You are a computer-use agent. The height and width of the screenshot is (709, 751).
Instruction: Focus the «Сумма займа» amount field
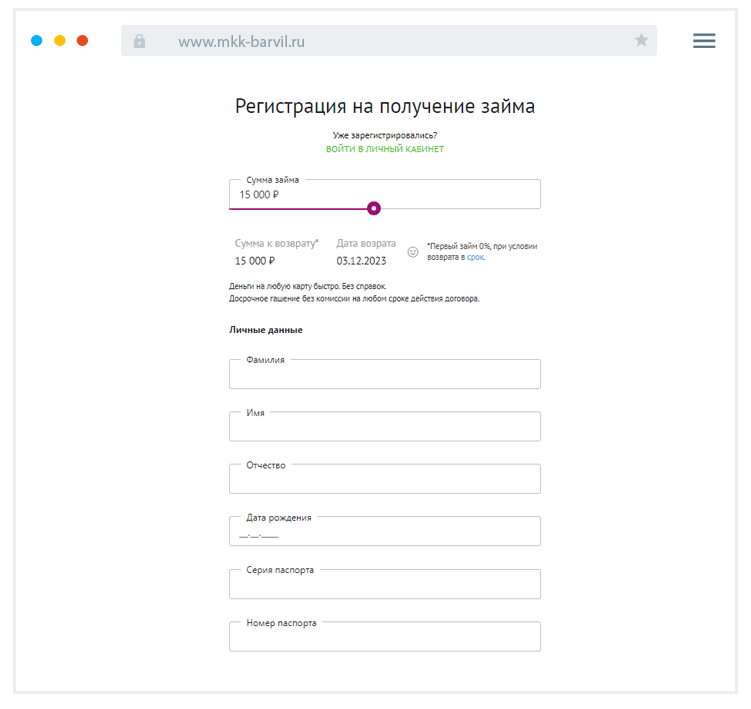click(x=385, y=195)
